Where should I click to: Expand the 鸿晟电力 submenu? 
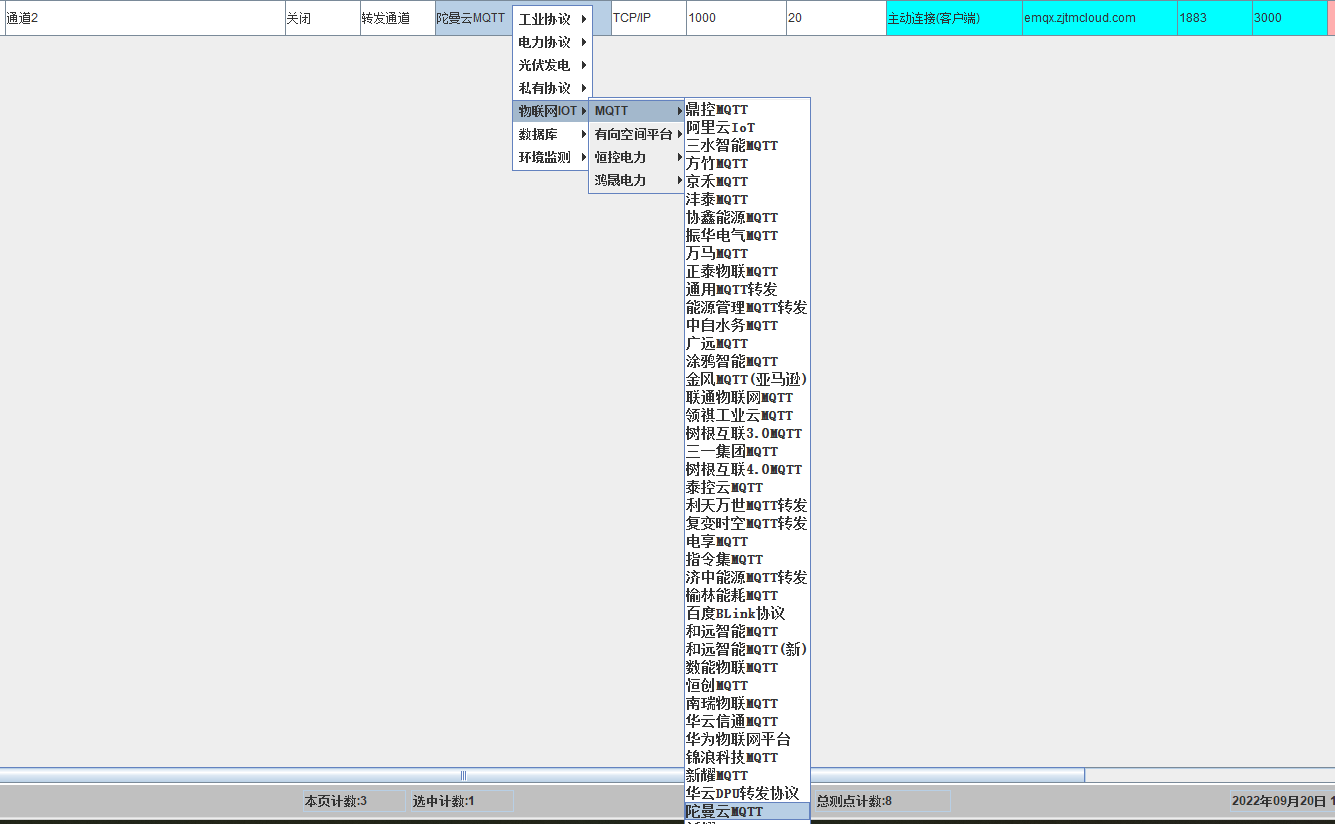point(637,180)
